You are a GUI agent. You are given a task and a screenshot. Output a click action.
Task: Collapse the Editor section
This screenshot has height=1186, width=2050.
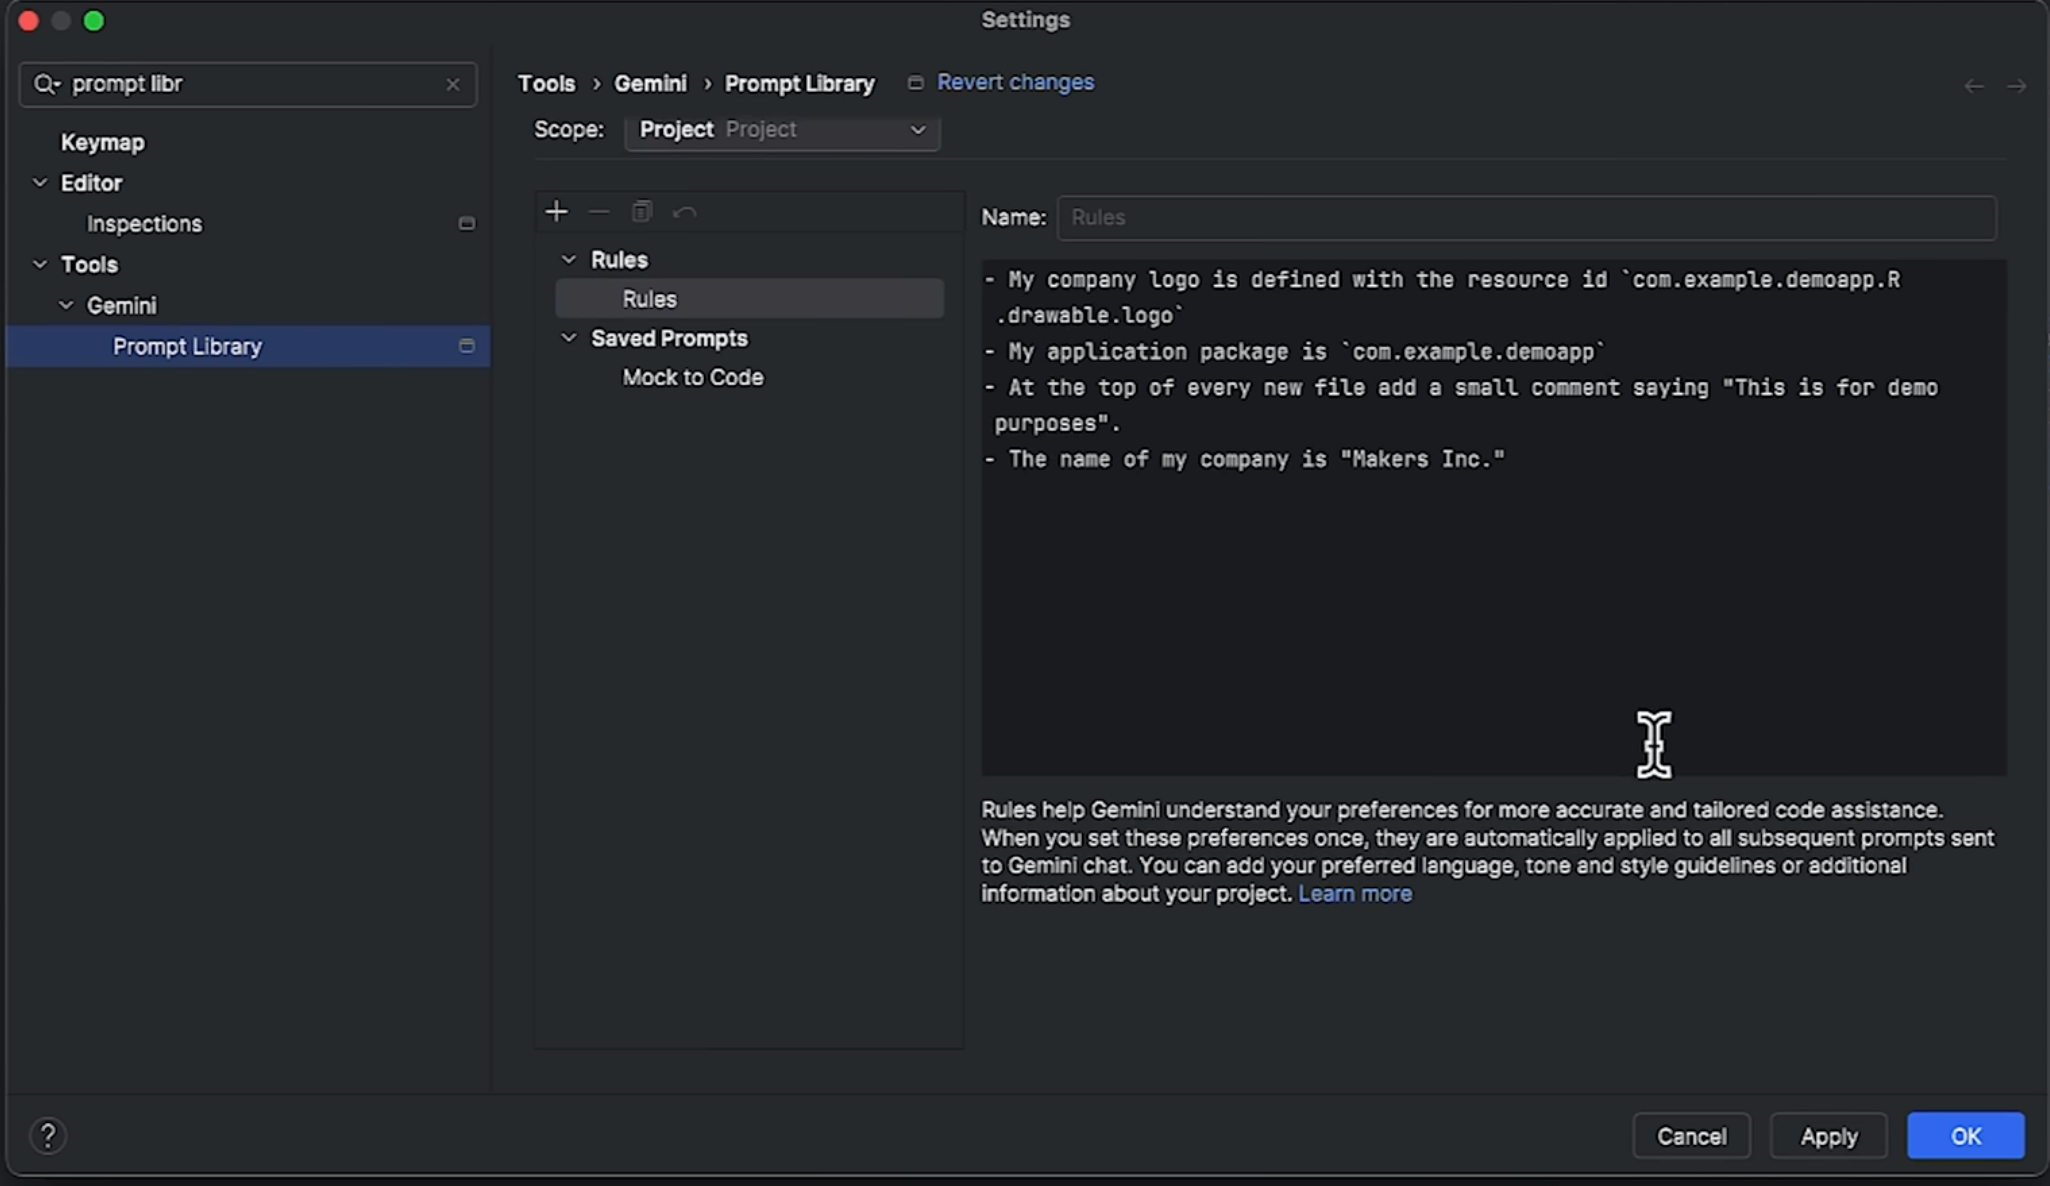pos(40,182)
